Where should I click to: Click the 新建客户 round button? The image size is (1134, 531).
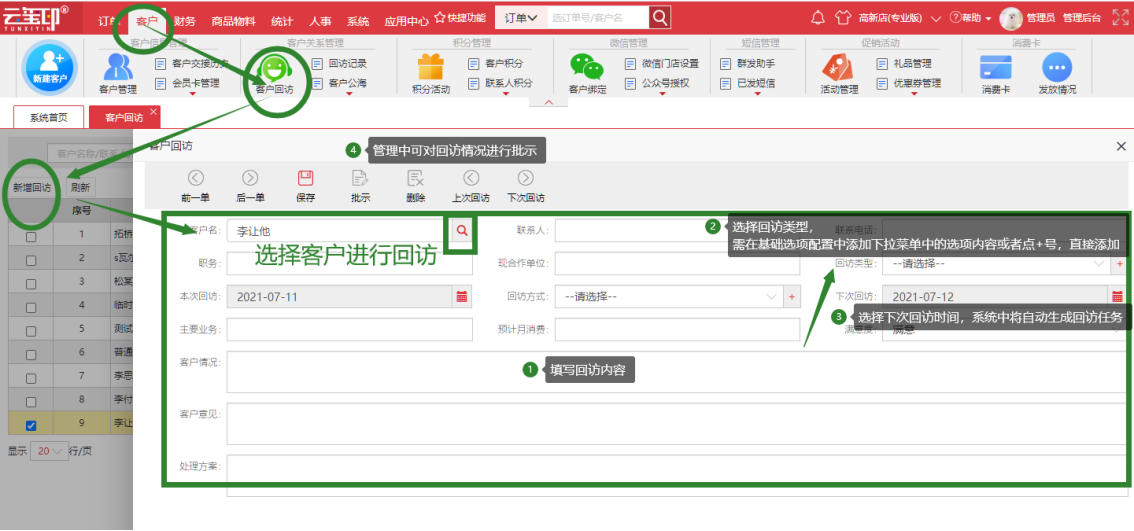point(50,69)
